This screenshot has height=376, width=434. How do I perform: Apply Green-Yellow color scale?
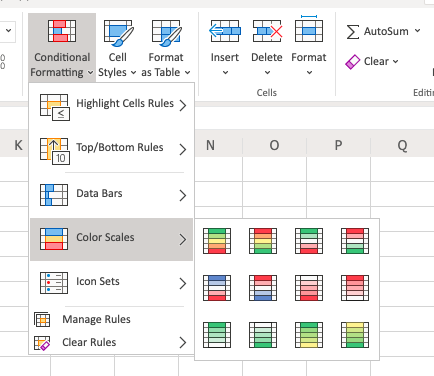(x=309, y=335)
